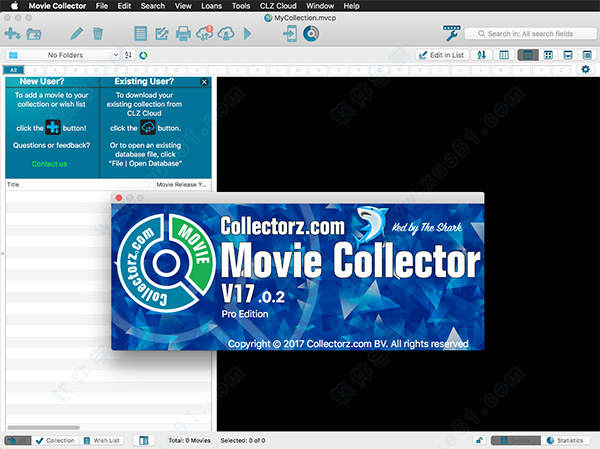Click the Add Movies plus icon
This screenshot has width=600, height=449.
pos(13,34)
